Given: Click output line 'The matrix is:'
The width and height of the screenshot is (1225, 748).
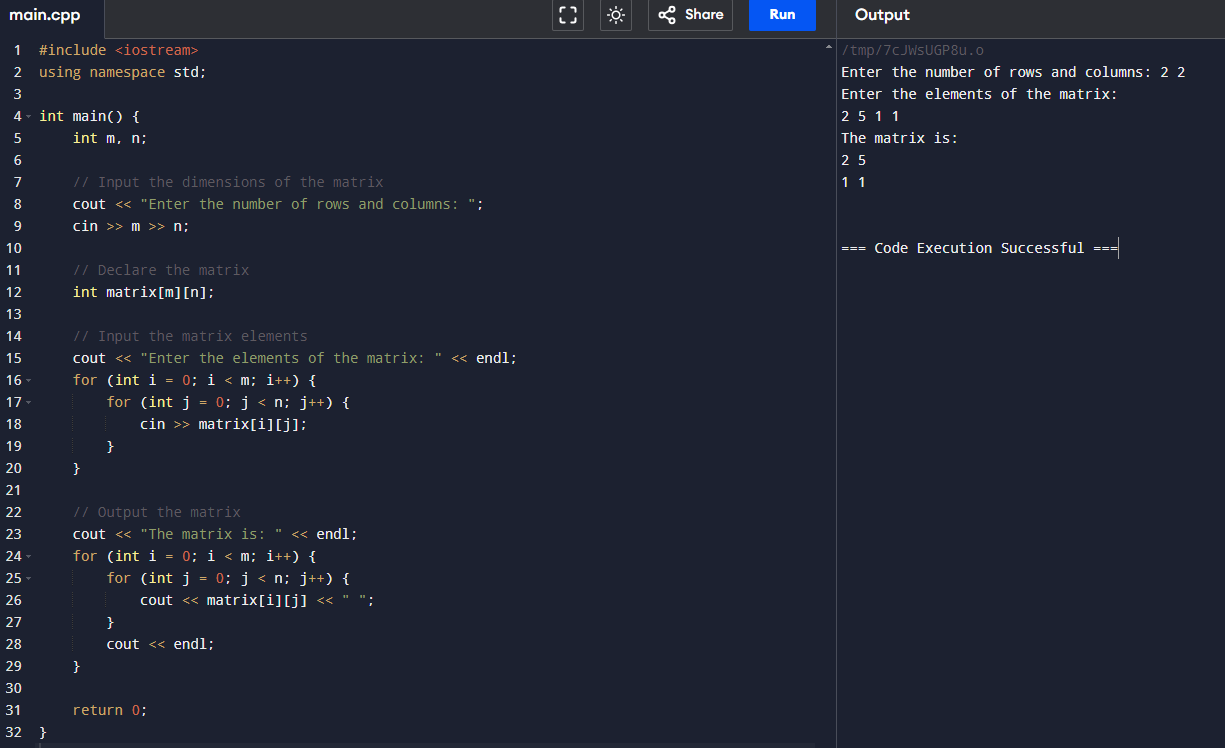Looking at the screenshot, I should tap(900, 138).
